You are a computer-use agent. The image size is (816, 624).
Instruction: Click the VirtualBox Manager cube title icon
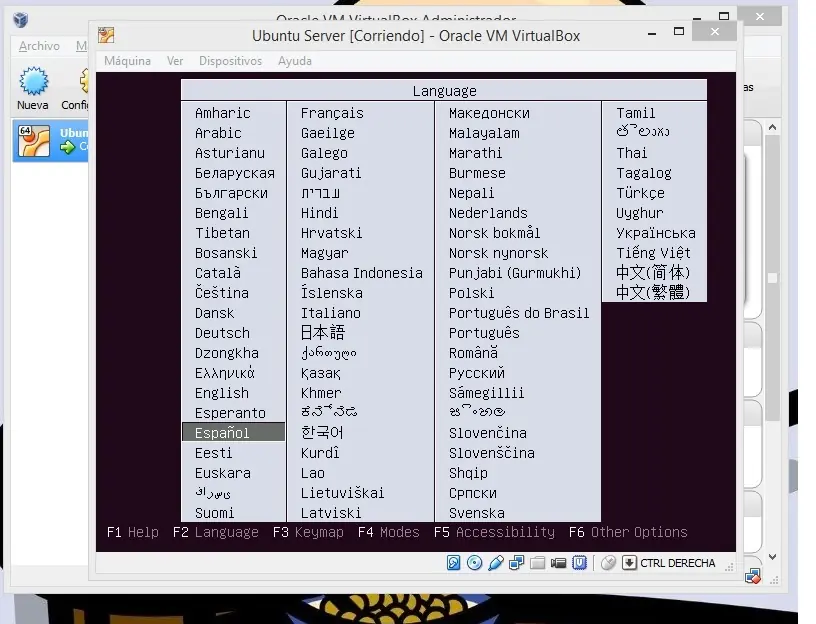(x=20, y=20)
